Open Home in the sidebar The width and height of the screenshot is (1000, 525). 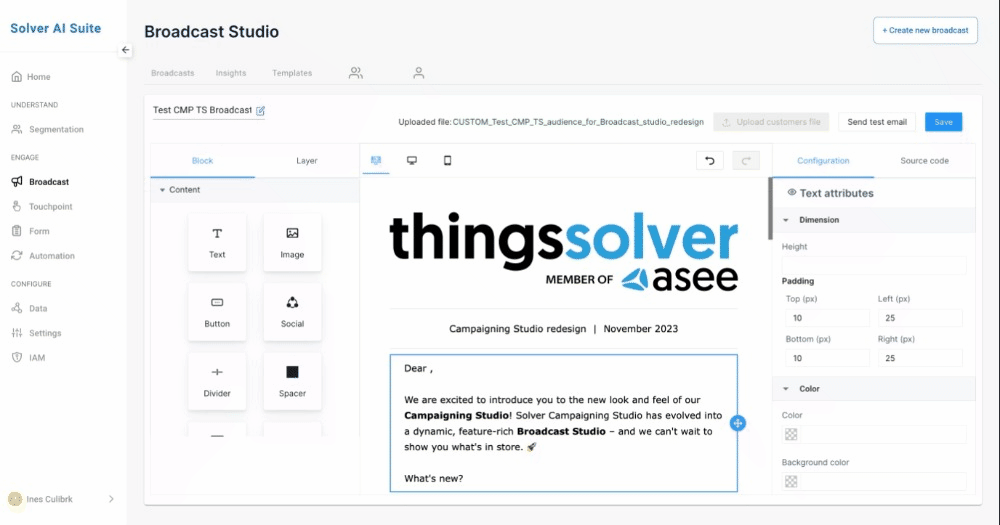(31, 77)
